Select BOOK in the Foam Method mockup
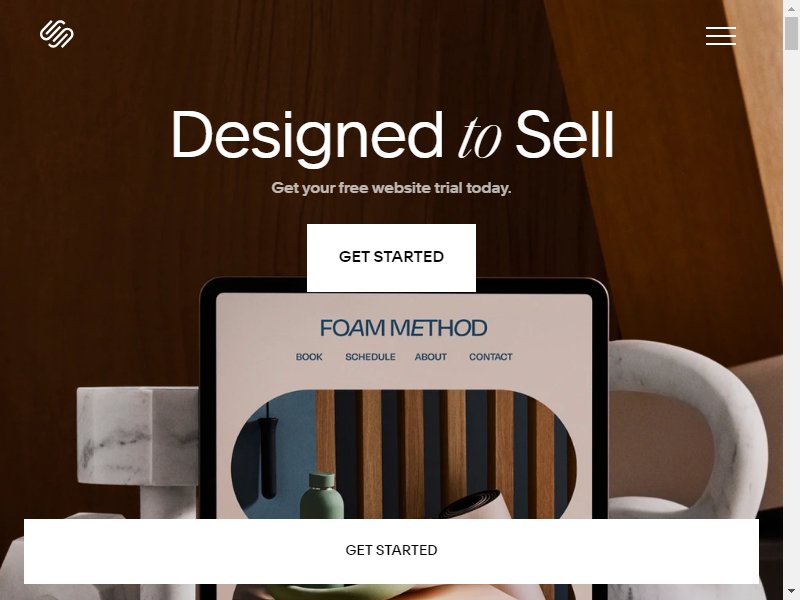This screenshot has height=600, width=800. pos(309,357)
